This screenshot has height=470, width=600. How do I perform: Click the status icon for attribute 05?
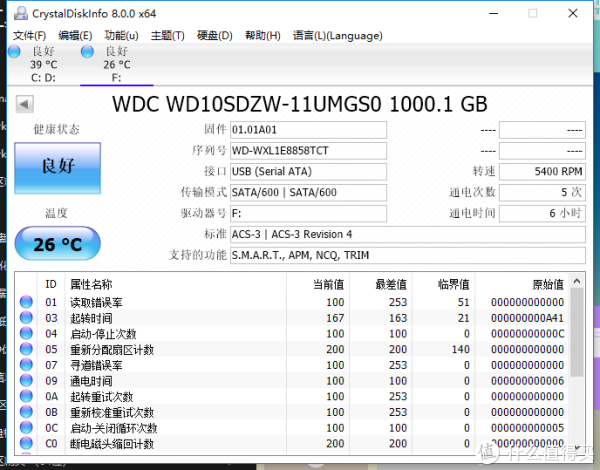26,349
